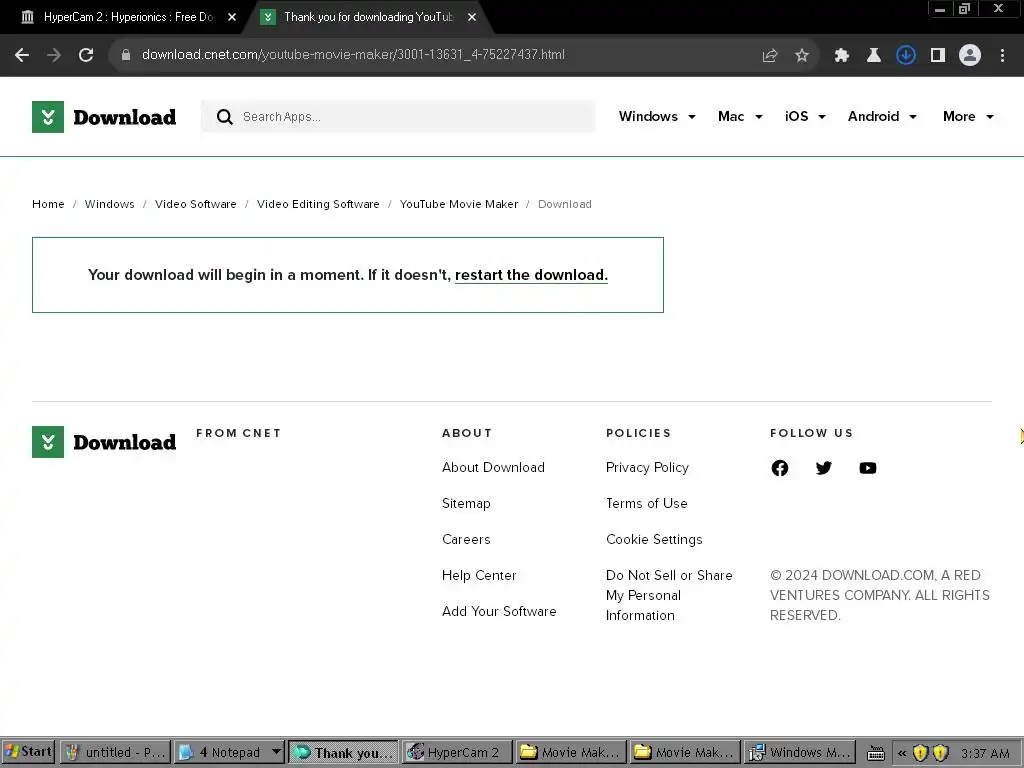Close the Thank you for downloading tab
The image size is (1024, 768).
tap(472, 18)
